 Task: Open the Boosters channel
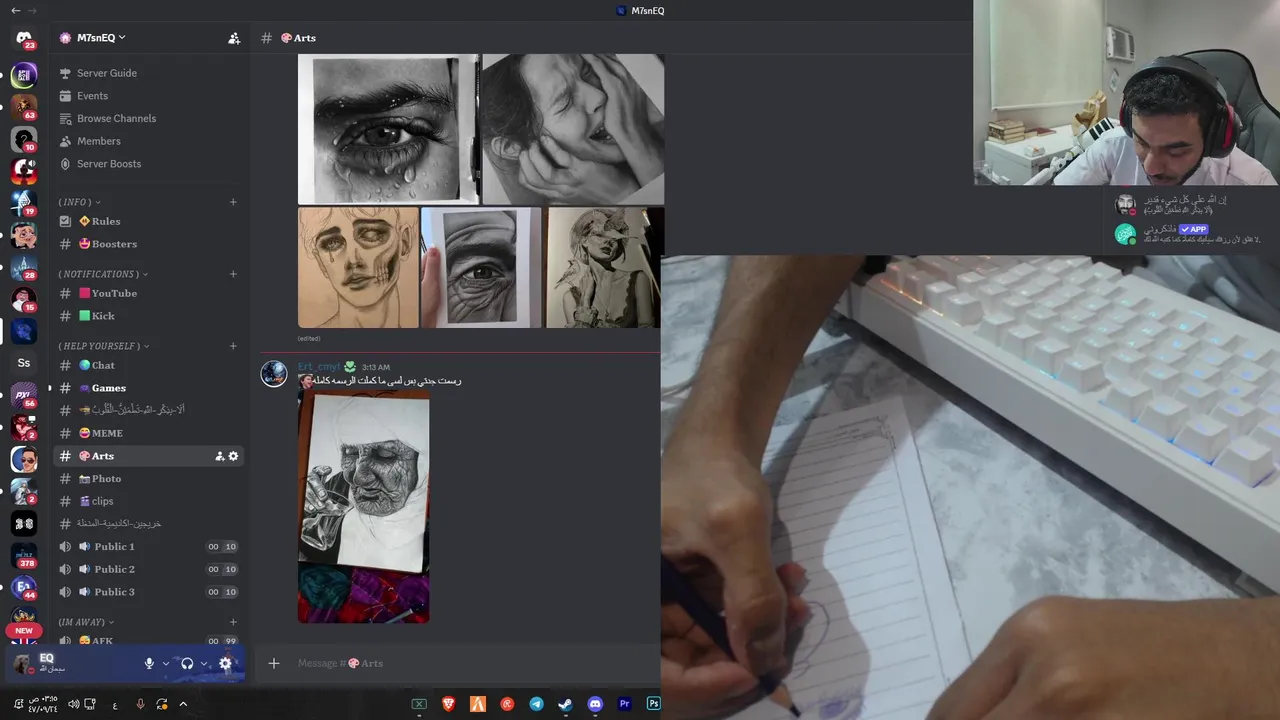point(148,244)
